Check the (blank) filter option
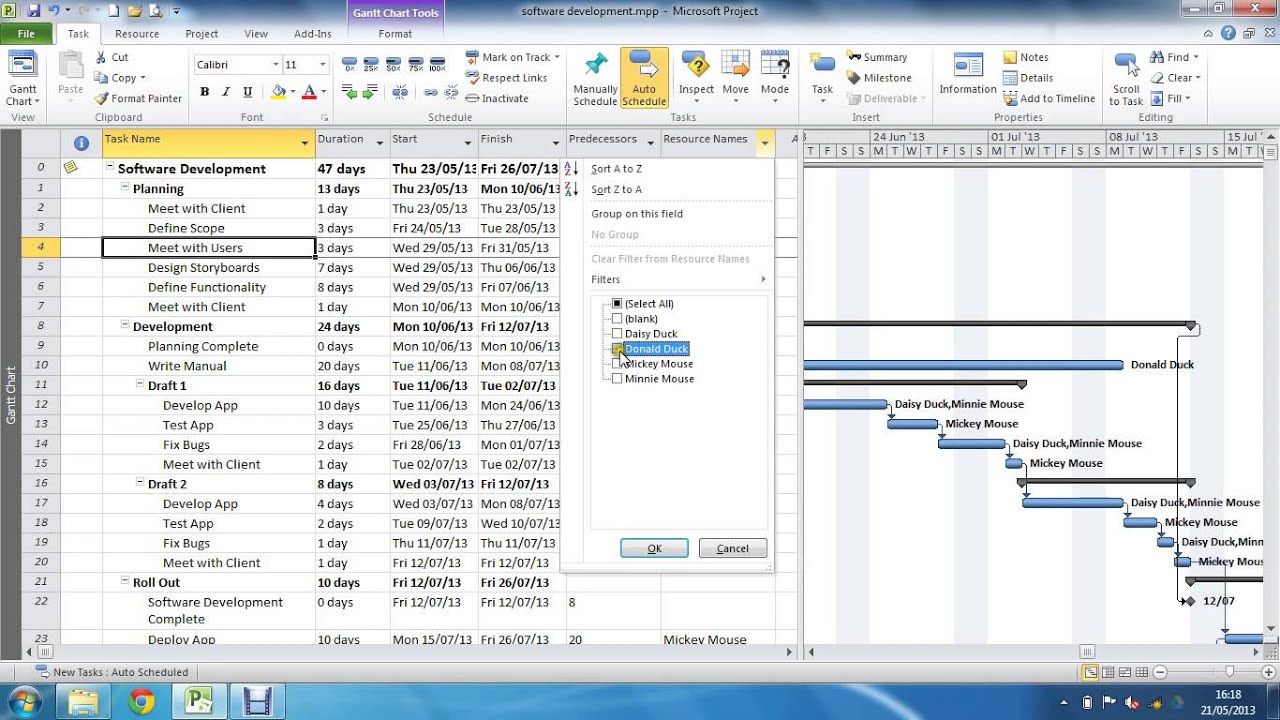The height and width of the screenshot is (720, 1280). [x=617, y=319]
